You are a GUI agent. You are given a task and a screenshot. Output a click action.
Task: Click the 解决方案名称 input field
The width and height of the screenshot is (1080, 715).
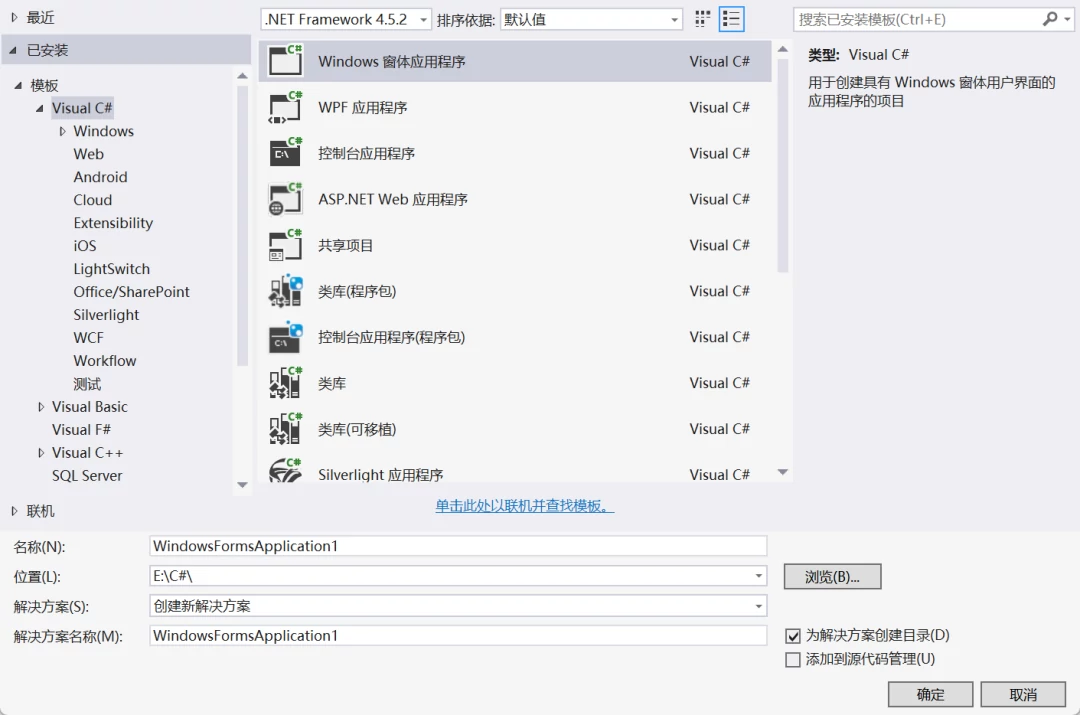point(458,635)
